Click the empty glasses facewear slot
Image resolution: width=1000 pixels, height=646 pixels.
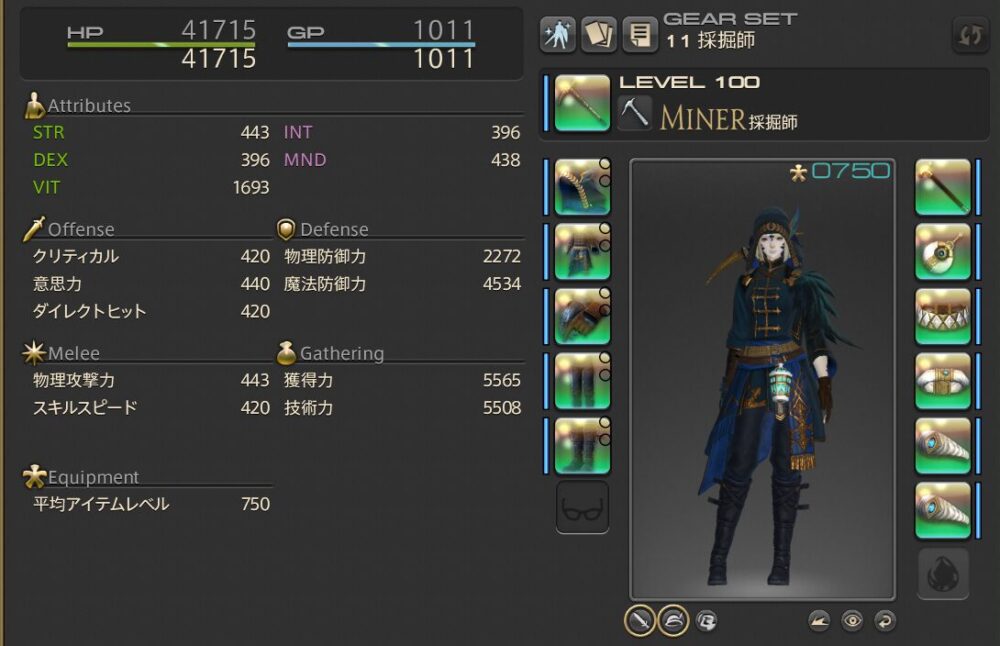pyautogui.click(x=582, y=508)
